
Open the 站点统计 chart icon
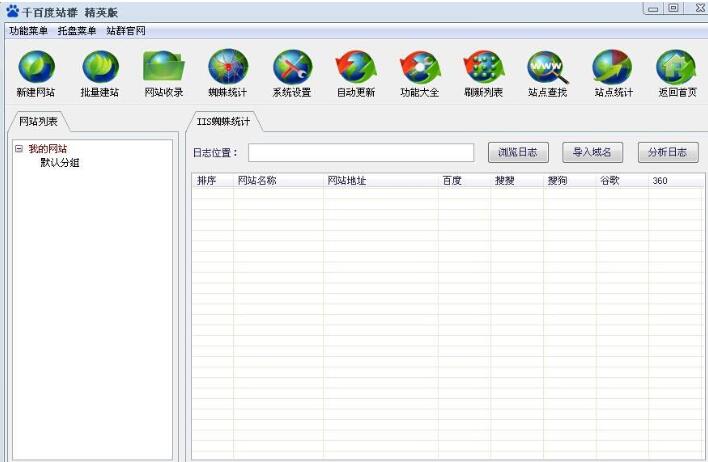pyautogui.click(x=613, y=67)
